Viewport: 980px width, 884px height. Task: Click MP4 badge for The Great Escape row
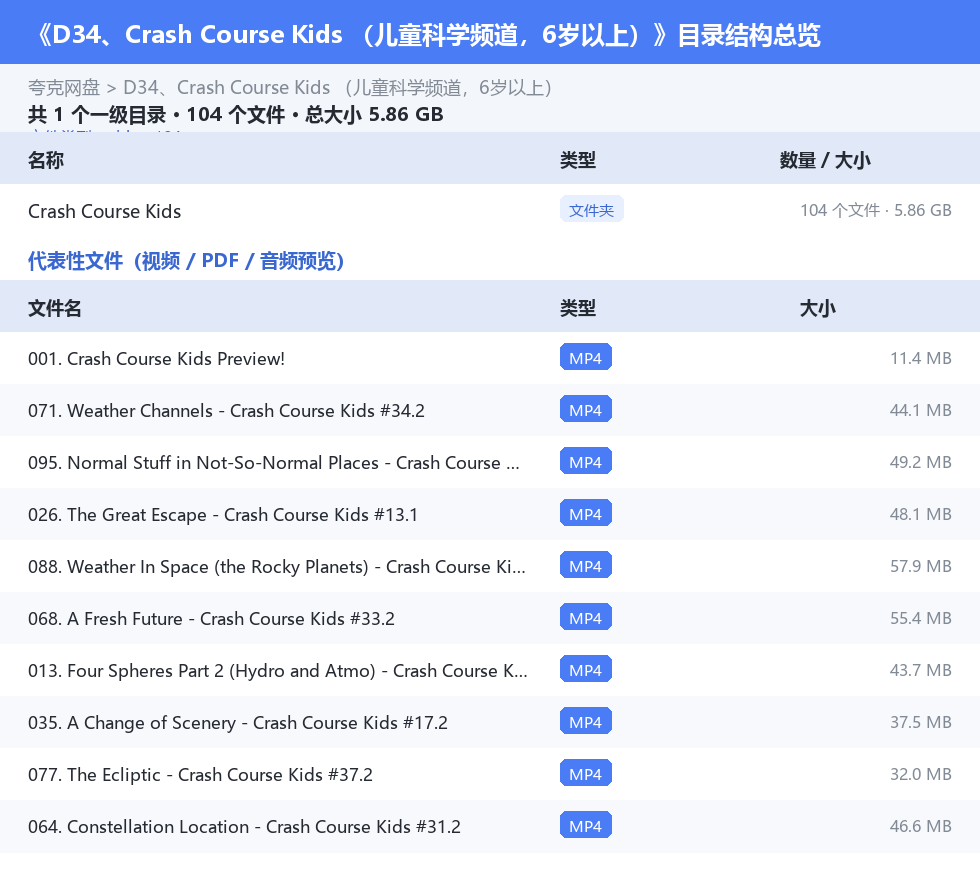click(586, 513)
